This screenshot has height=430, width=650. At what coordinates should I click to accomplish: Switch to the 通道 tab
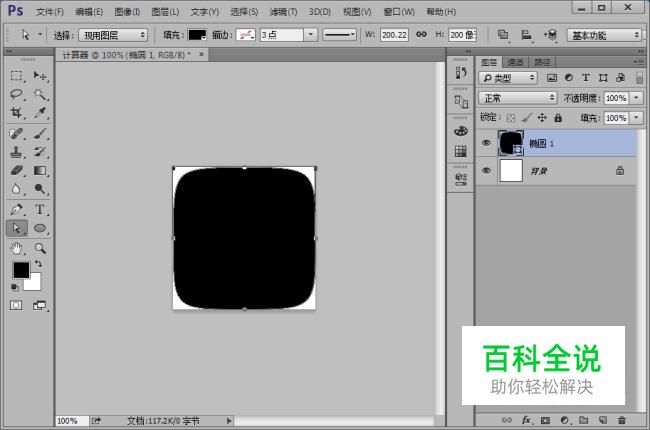[515, 62]
